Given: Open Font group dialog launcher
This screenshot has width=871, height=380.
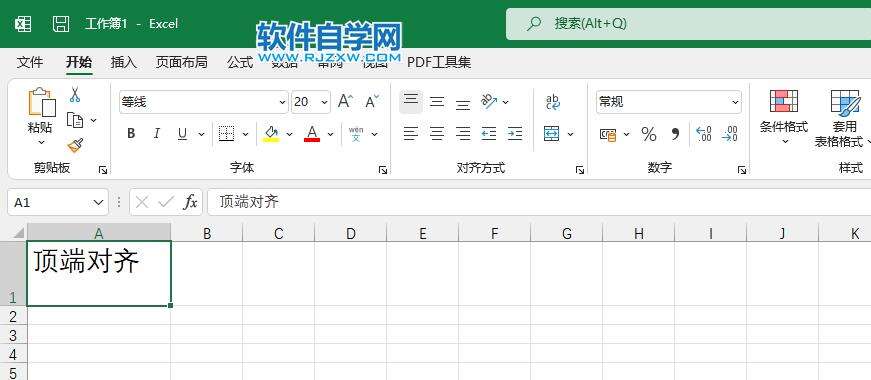Looking at the screenshot, I should tap(383, 170).
